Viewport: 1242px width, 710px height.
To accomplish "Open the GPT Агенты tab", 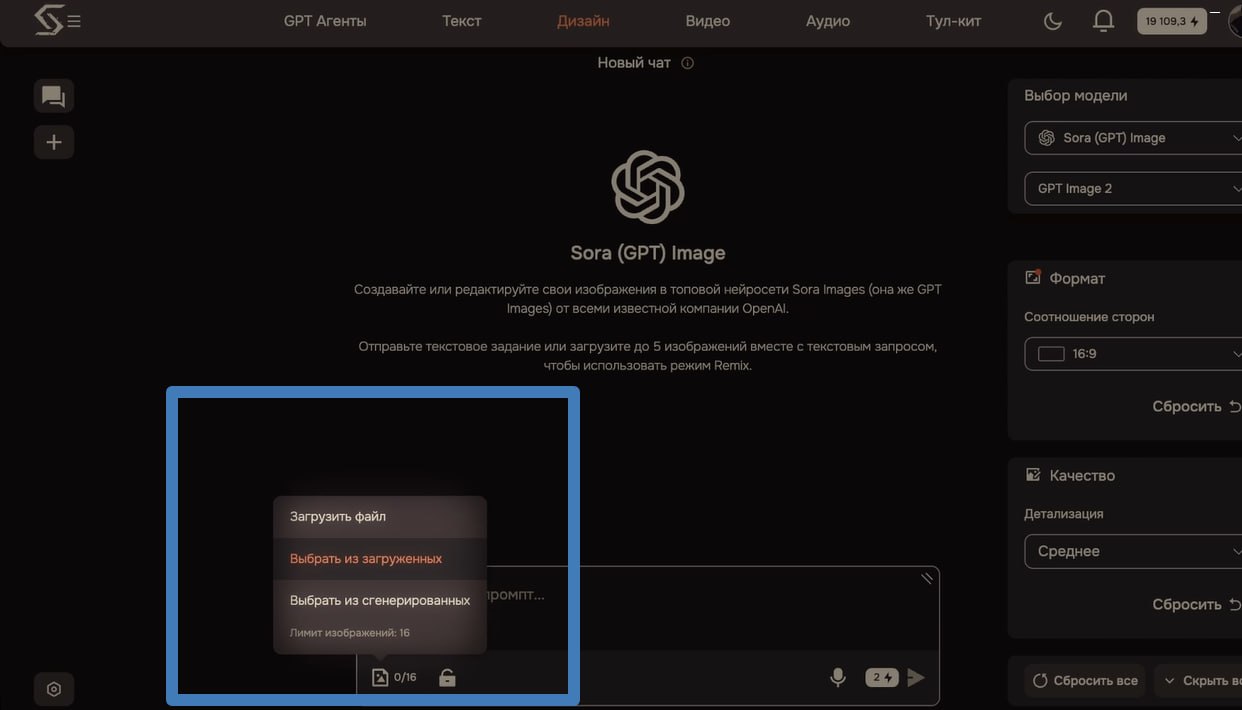I will pos(325,21).
